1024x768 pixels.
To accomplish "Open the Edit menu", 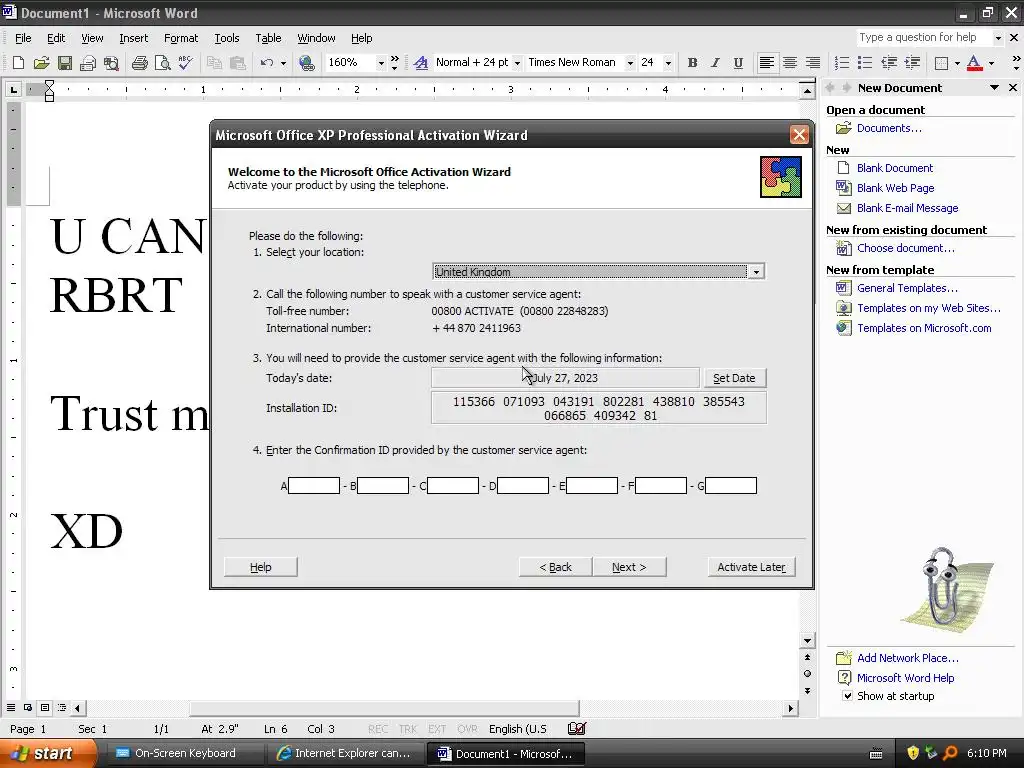I will point(56,38).
